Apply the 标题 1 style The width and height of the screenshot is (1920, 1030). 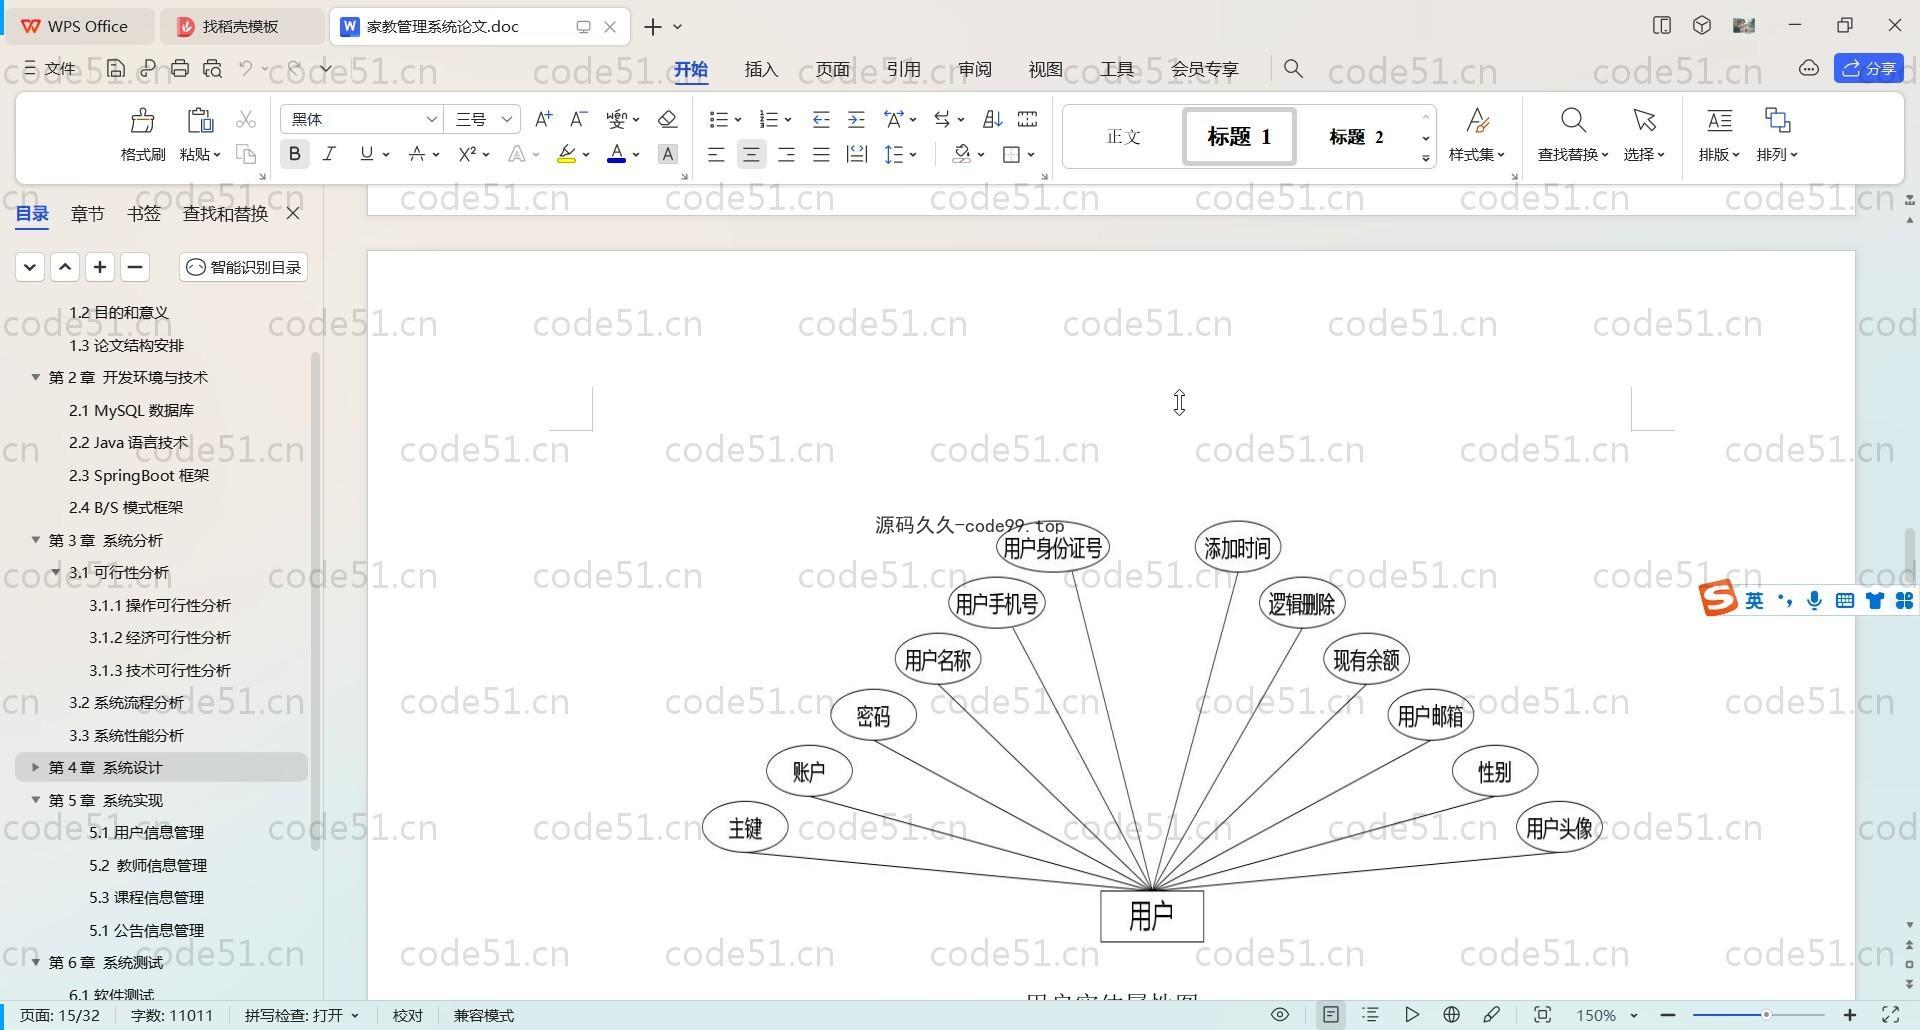[x=1239, y=137]
